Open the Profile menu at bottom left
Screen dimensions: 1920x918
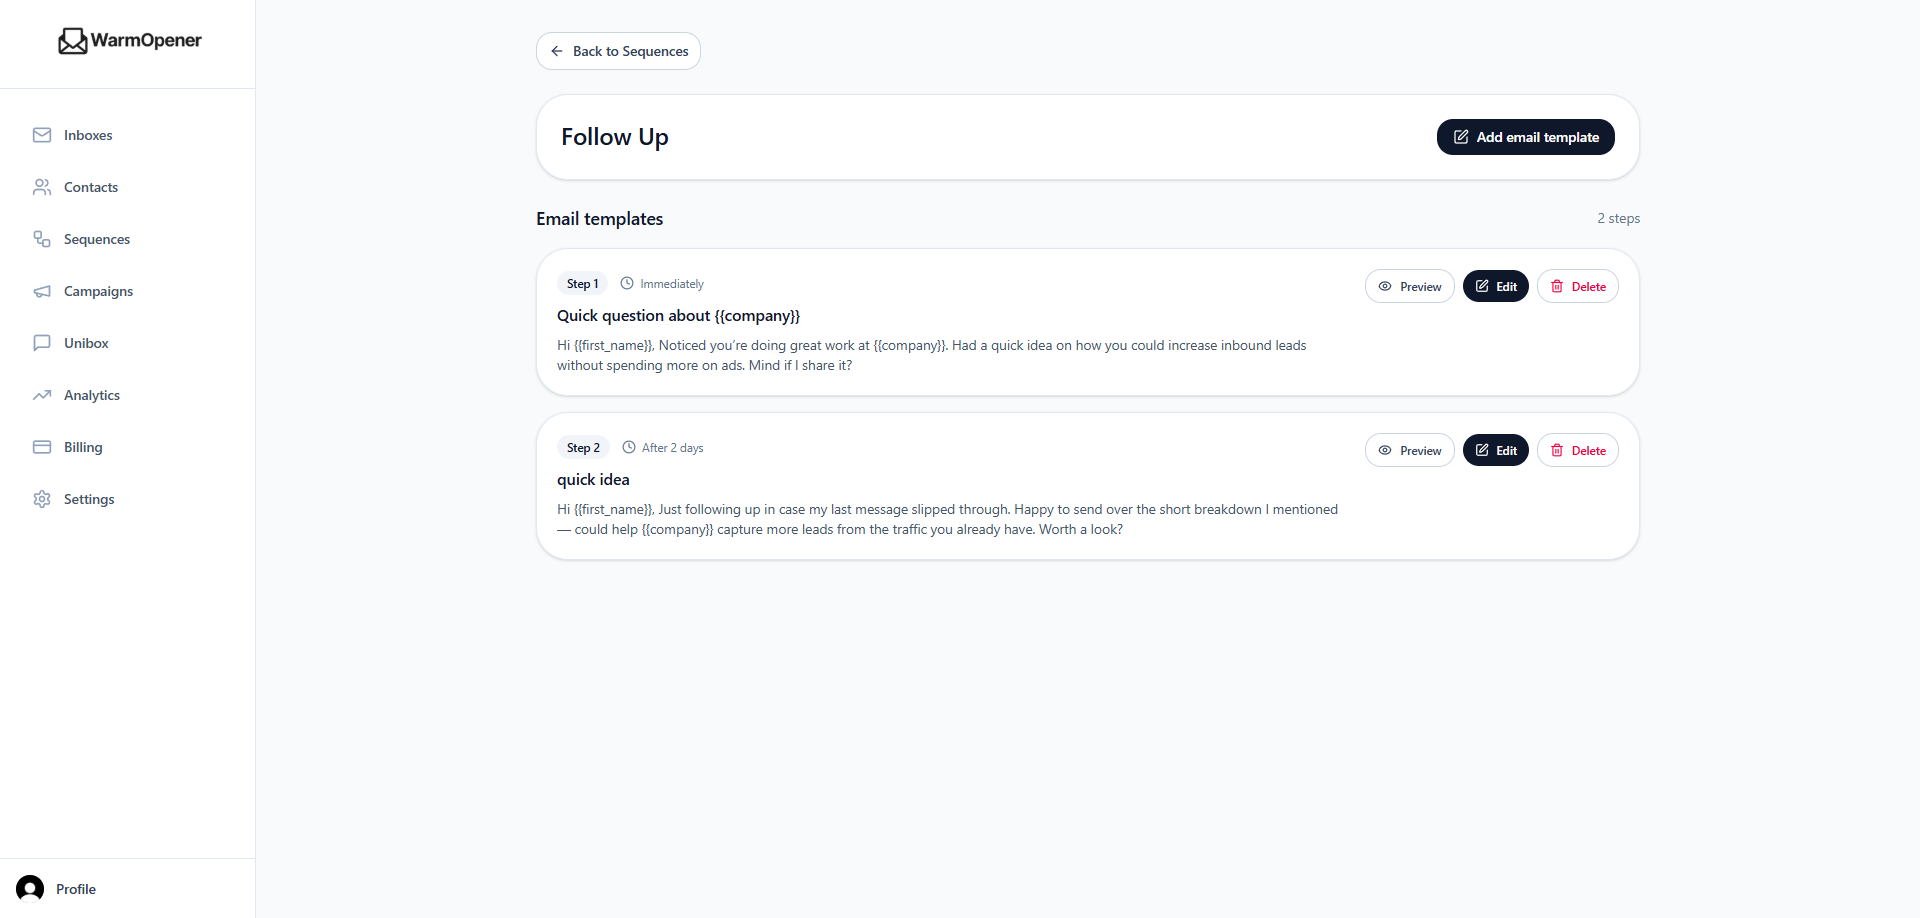click(57, 888)
